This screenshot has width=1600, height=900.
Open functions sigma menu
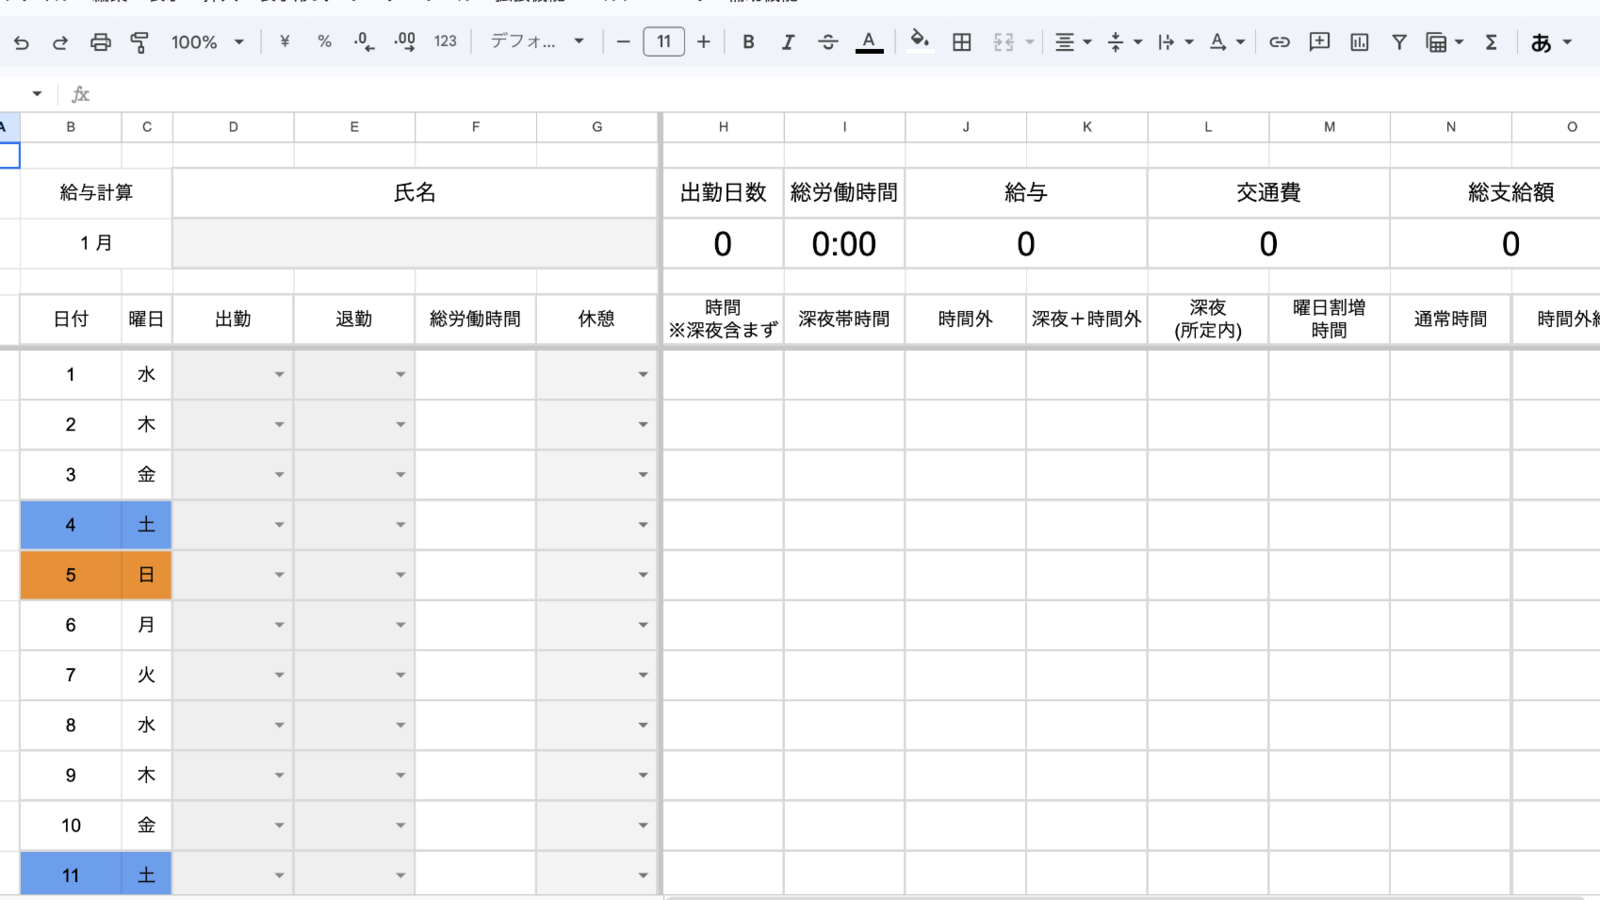point(1491,42)
